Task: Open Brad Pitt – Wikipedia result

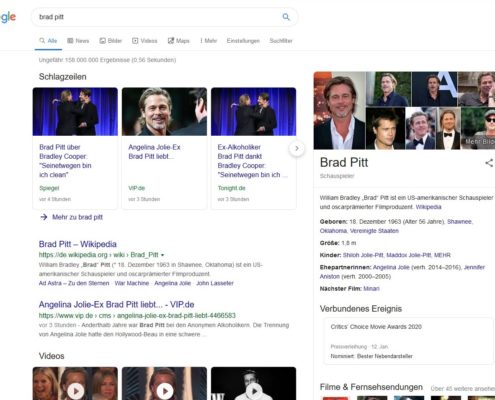Action: [x=78, y=244]
